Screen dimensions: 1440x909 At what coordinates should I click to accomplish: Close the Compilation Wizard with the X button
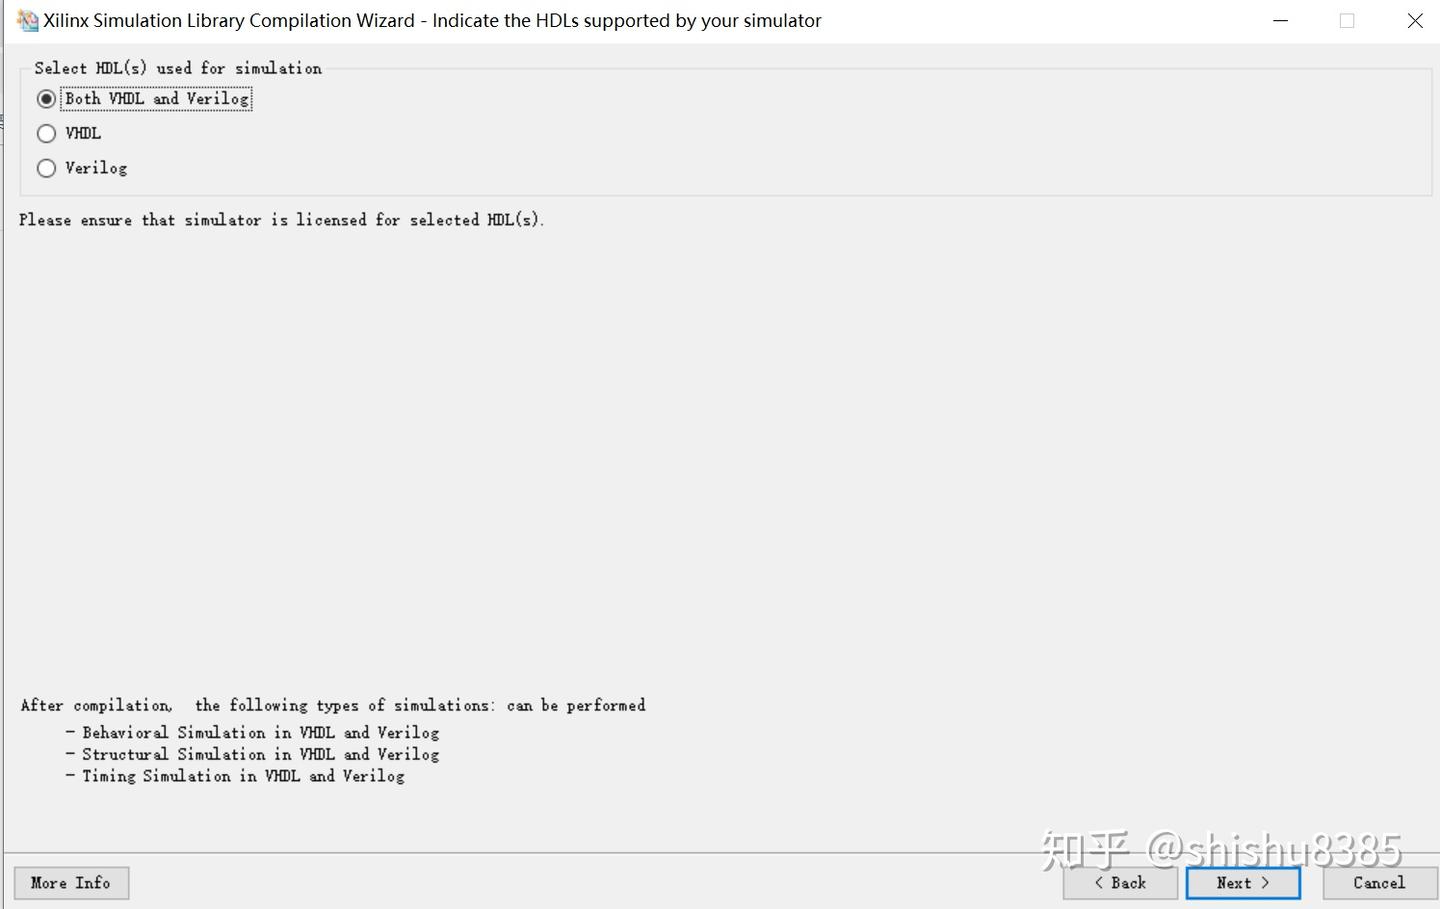[1414, 21]
